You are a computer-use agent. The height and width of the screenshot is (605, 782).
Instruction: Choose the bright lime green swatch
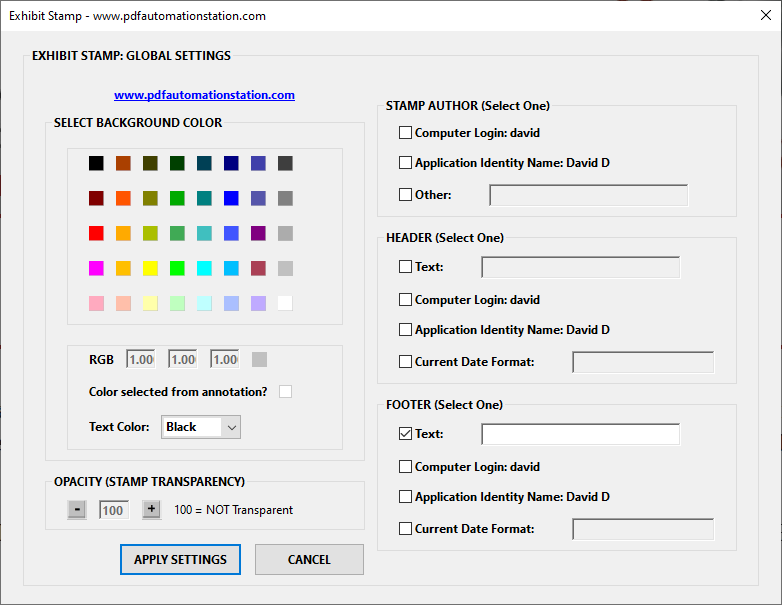point(177,268)
